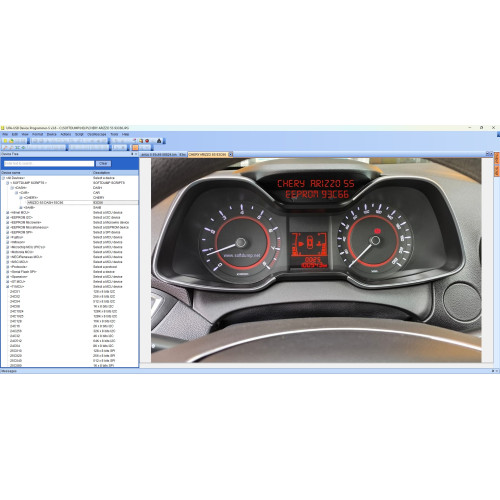Select the TI MCU group row
Viewport: 500px width, 500px height.
(x=69, y=286)
